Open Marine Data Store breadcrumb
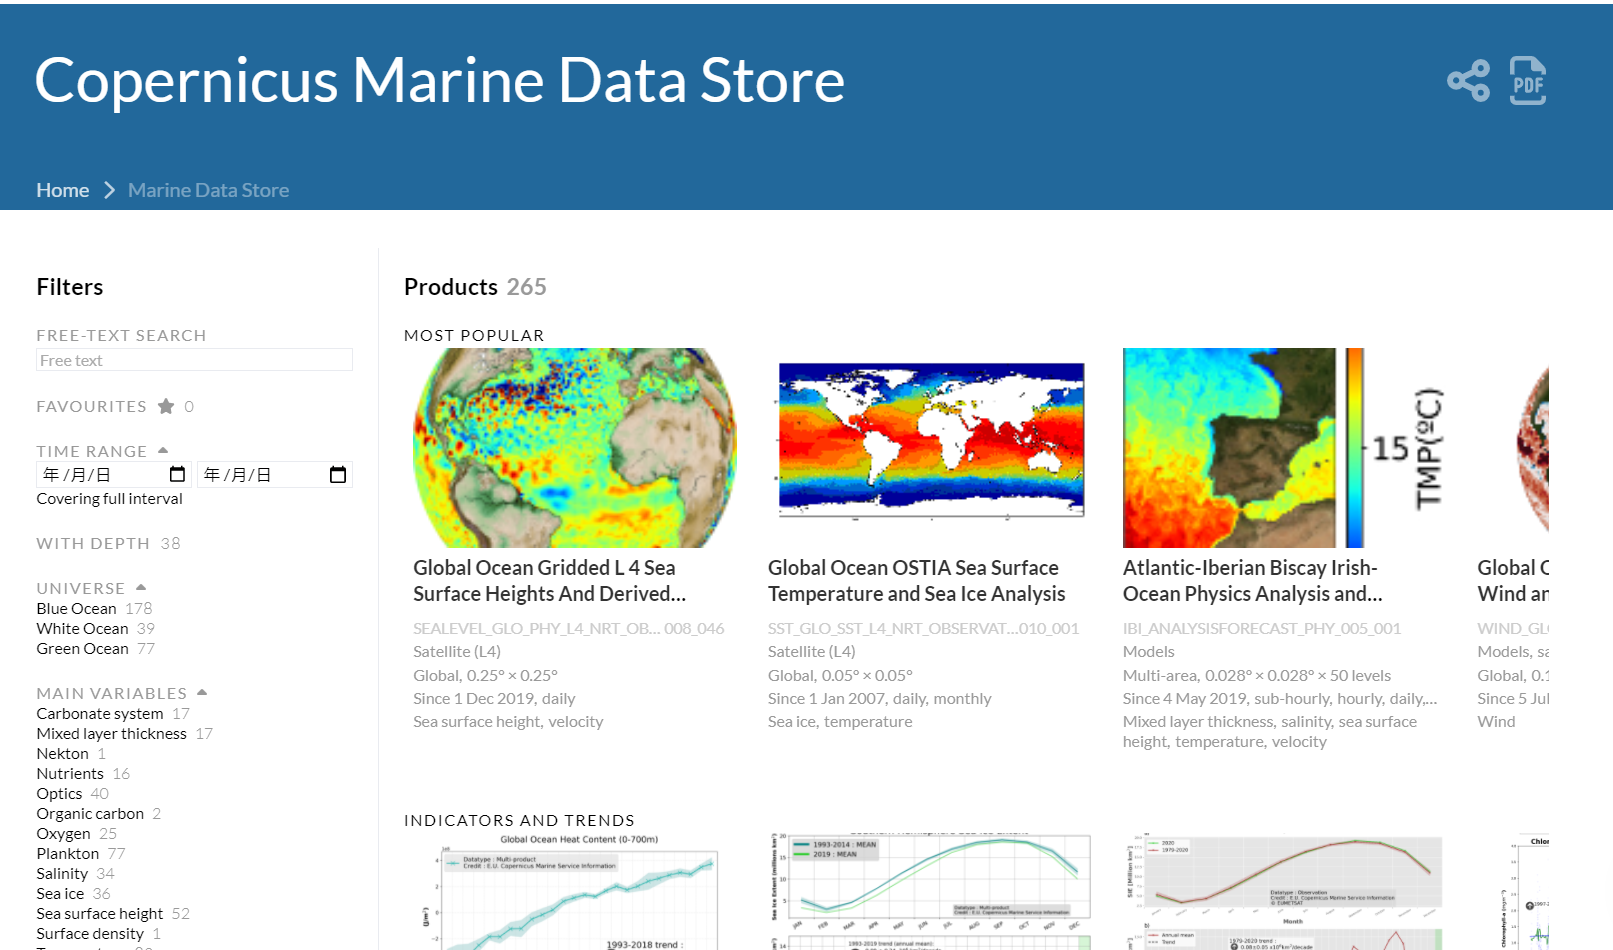The width and height of the screenshot is (1613, 950). click(208, 190)
